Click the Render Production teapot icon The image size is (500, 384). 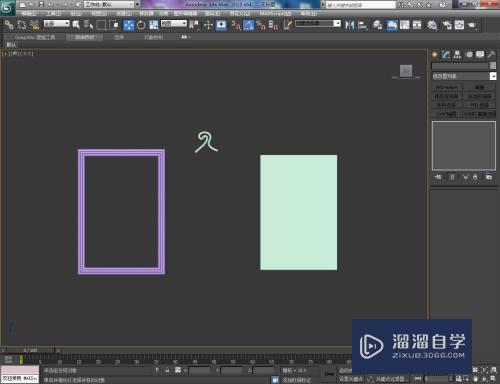tap(472, 25)
